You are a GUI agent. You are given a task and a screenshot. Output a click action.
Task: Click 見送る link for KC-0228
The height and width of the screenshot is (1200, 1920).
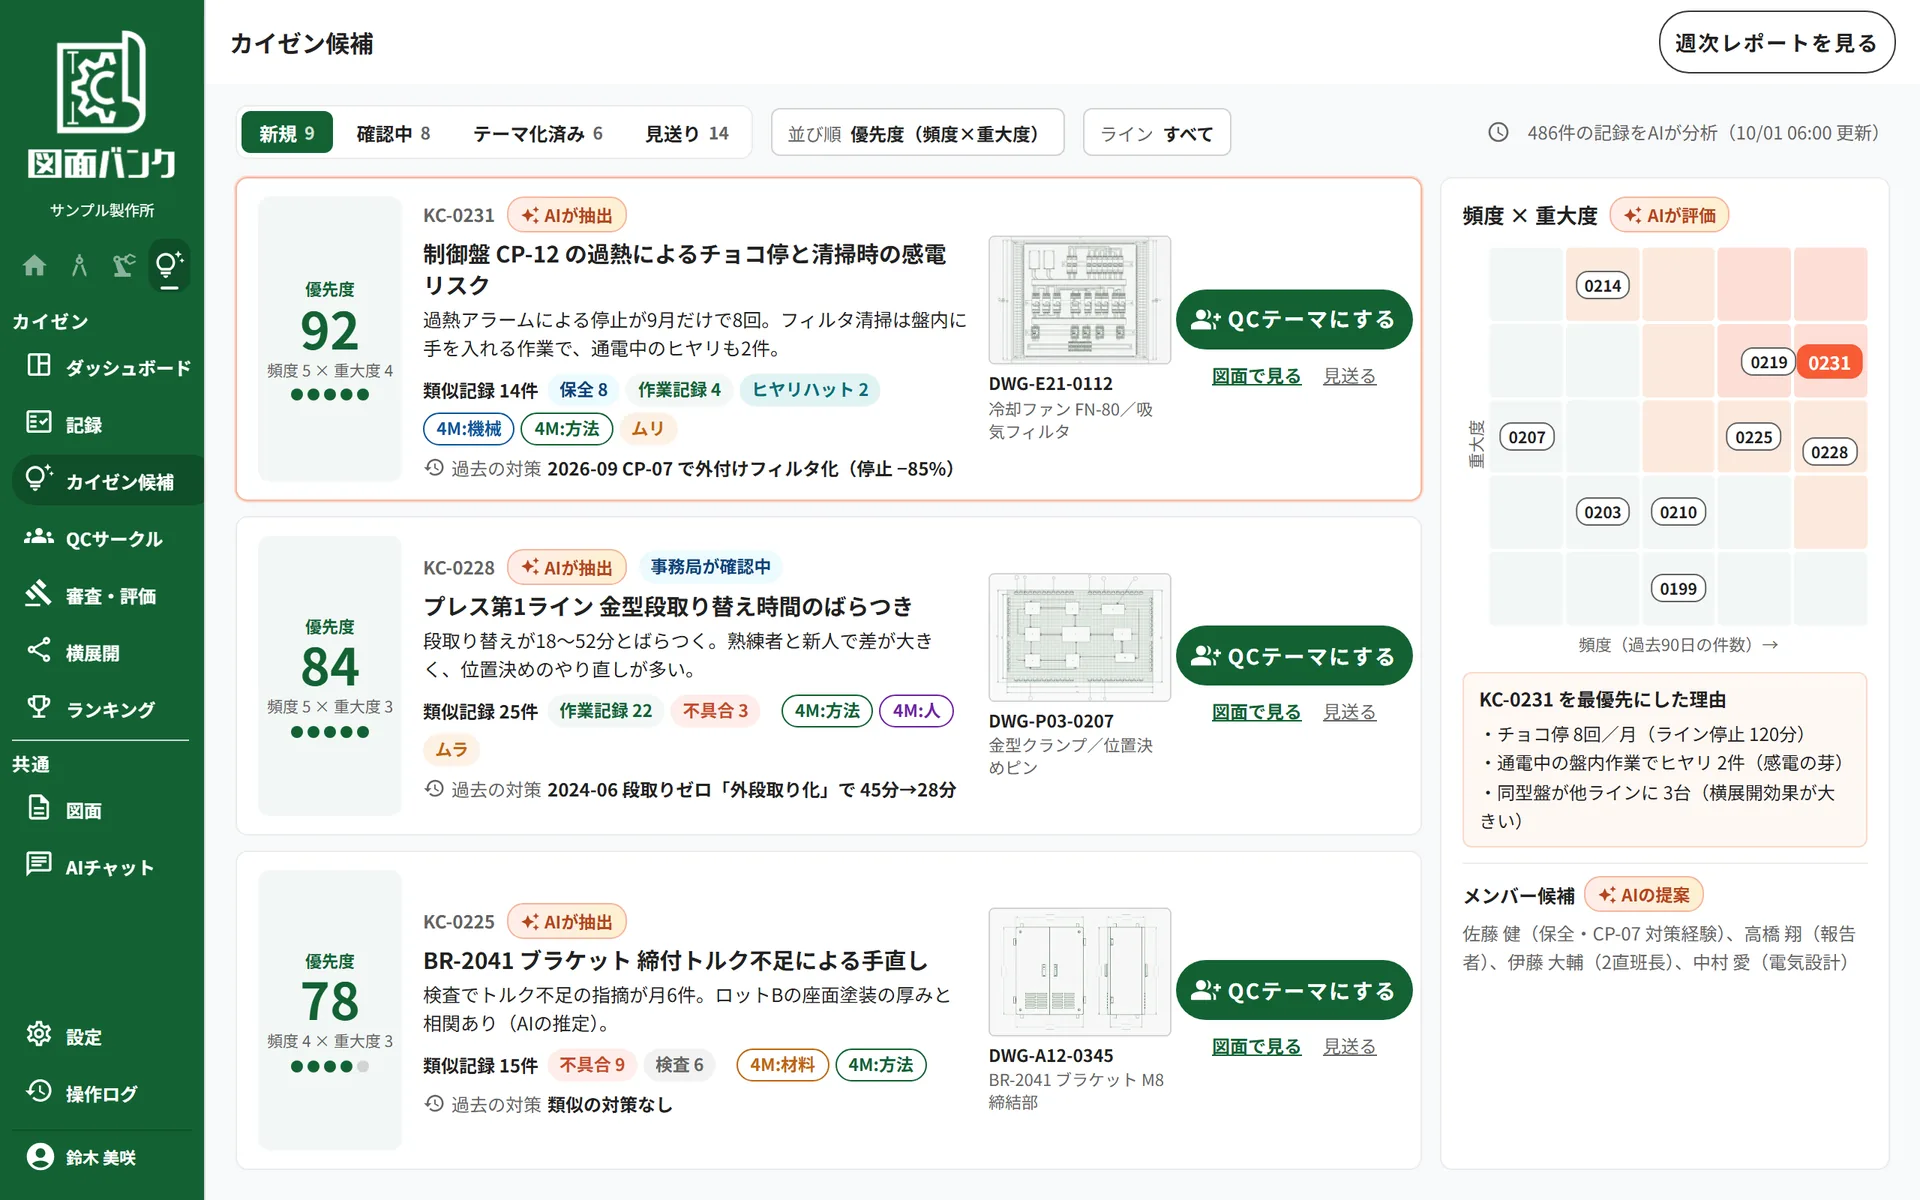[1349, 712]
